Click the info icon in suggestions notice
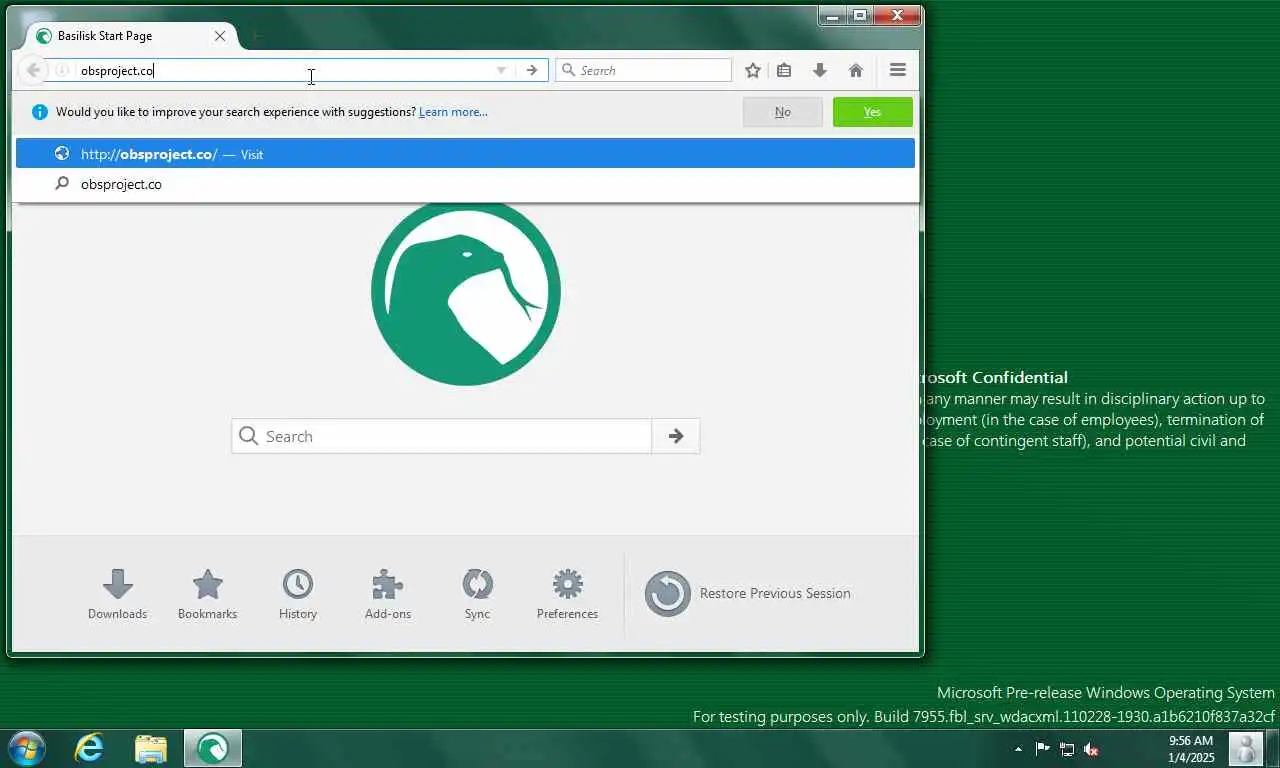 pyautogui.click(x=40, y=112)
